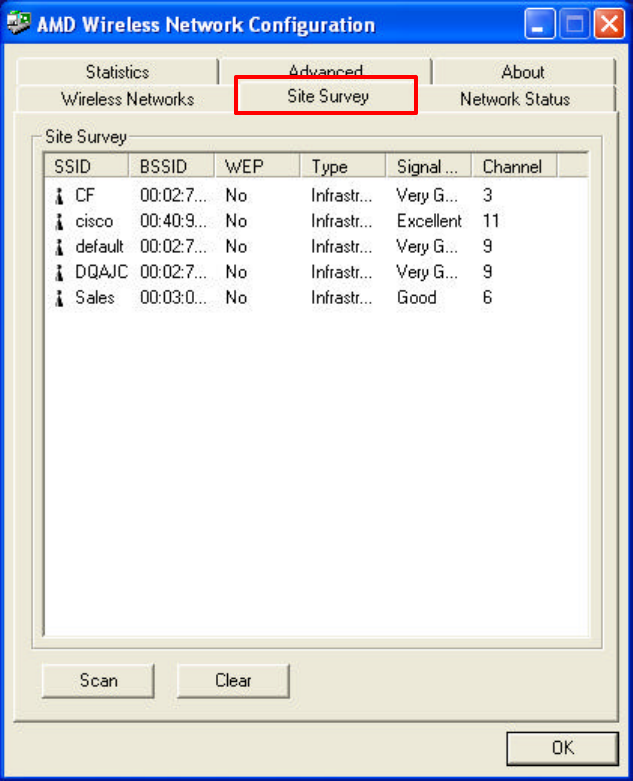Switch to the Statistics tab
Image resolution: width=633 pixels, height=781 pixels.
(118, 72)
